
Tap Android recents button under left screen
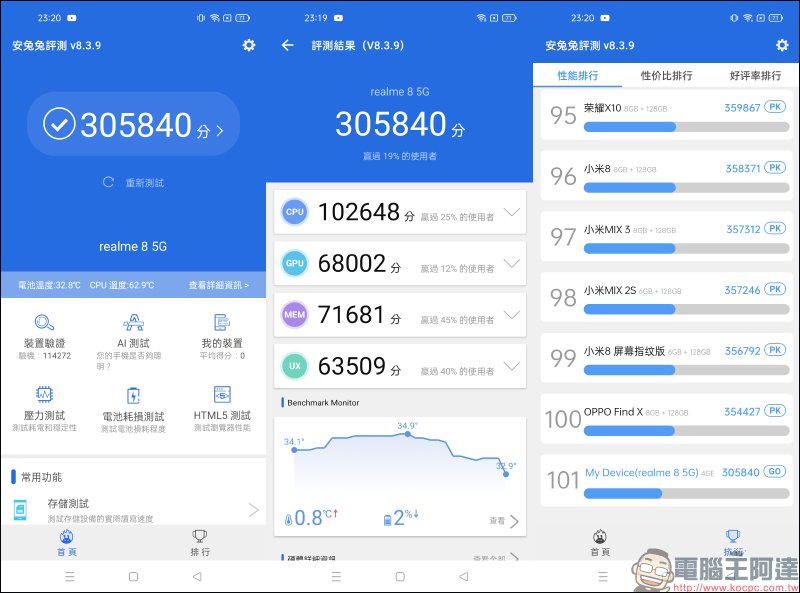(70, 577)
